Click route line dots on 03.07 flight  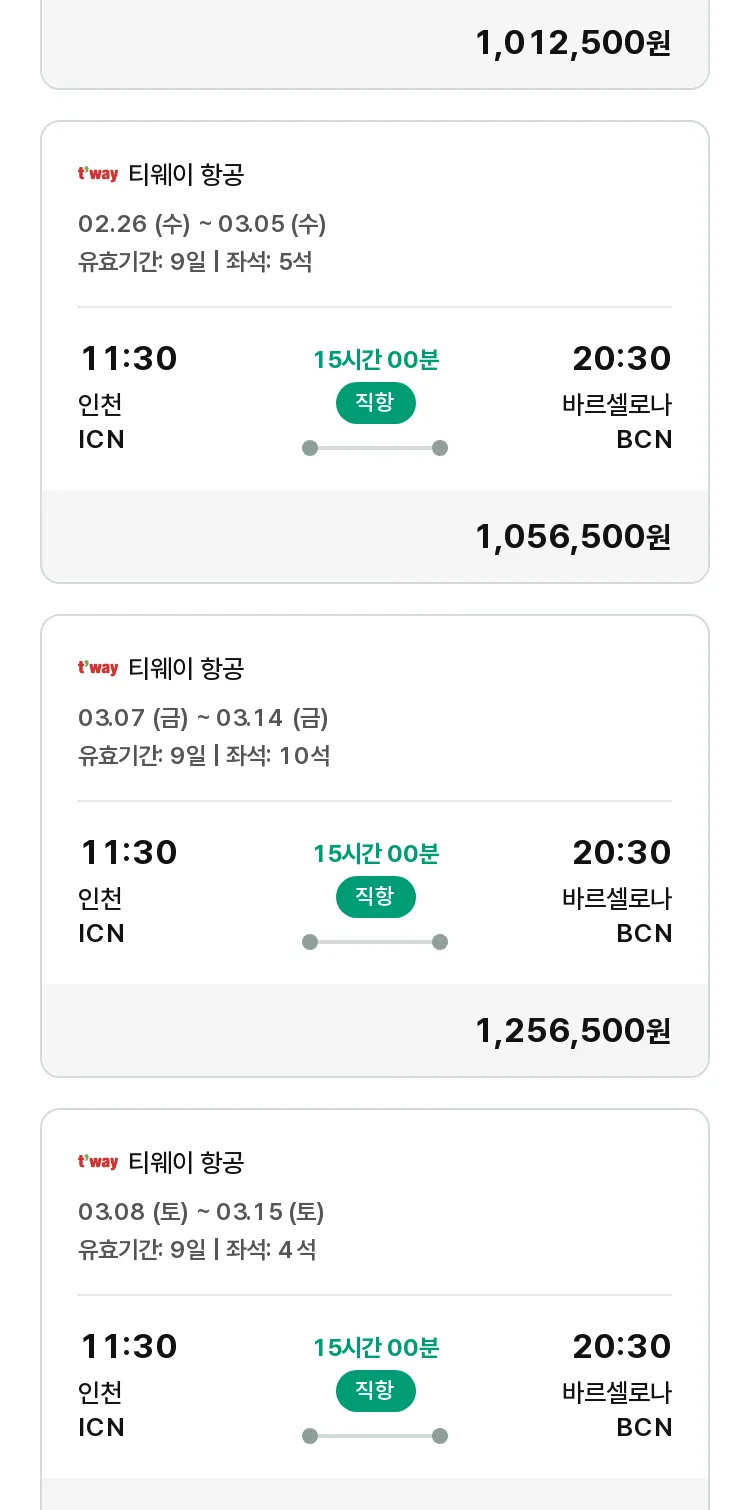click(375, 942)
